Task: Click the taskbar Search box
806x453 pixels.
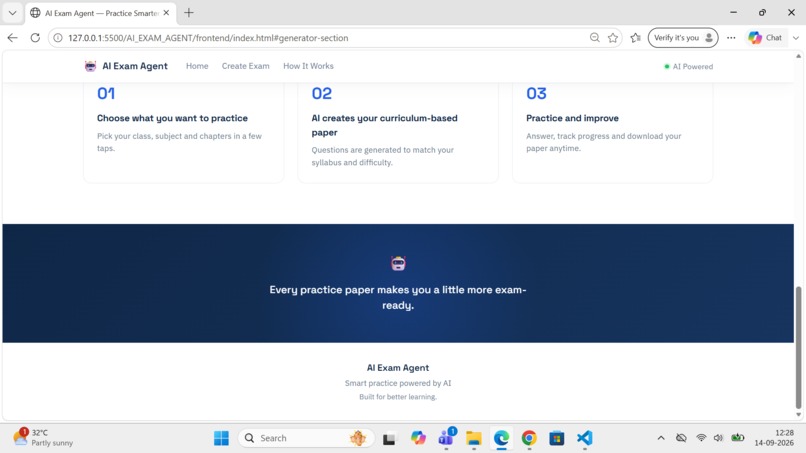Action: tap(306, 438)
